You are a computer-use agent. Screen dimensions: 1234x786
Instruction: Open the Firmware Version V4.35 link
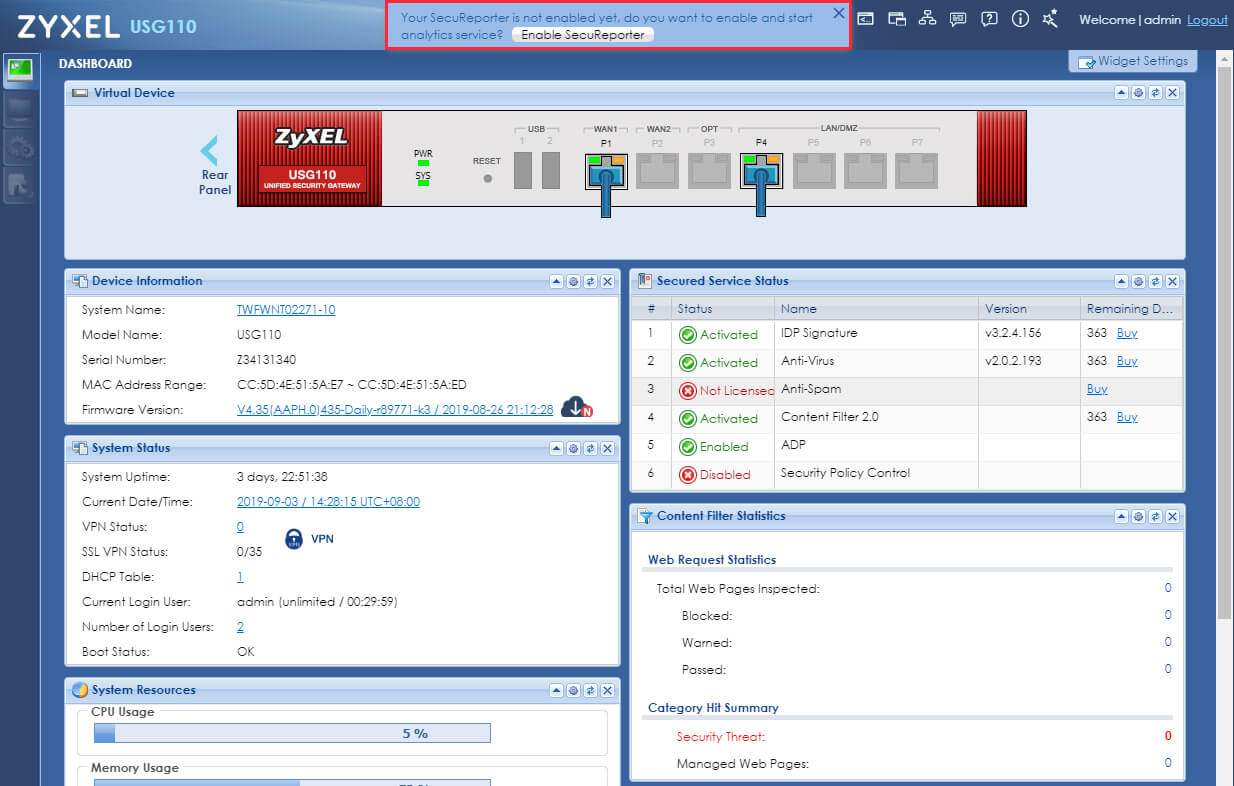(395, 410)
